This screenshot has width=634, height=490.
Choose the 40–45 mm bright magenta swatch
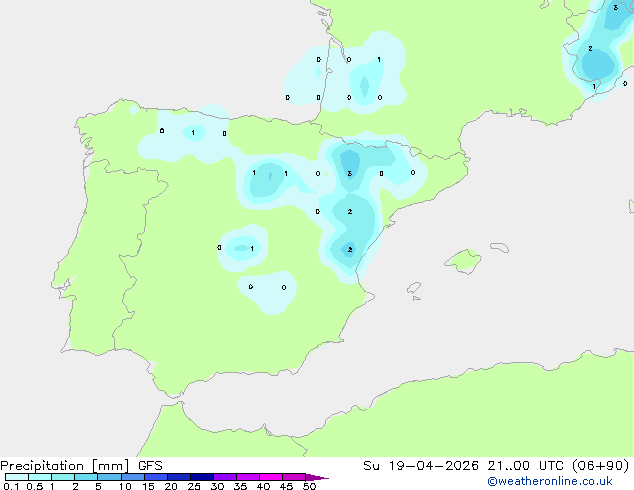[x=271, y=477]
